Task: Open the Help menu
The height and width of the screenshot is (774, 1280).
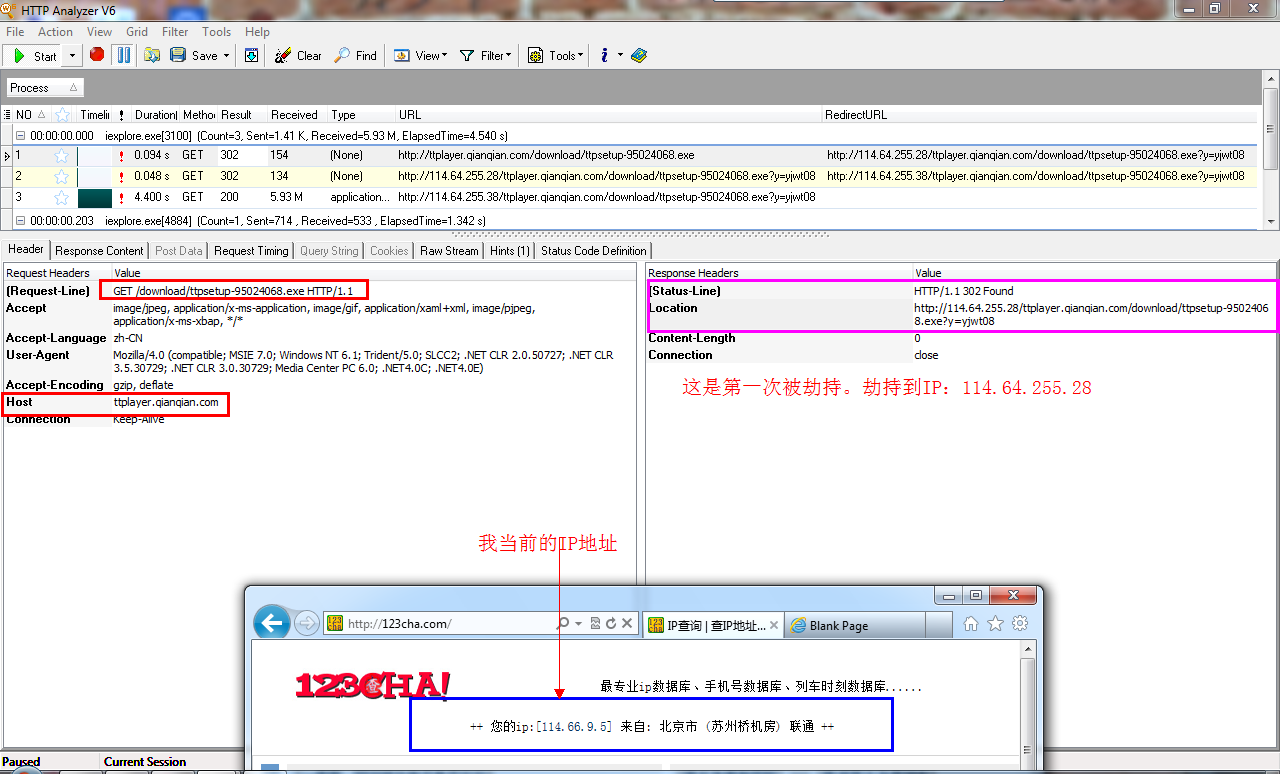Action: [x=257, y=32]
